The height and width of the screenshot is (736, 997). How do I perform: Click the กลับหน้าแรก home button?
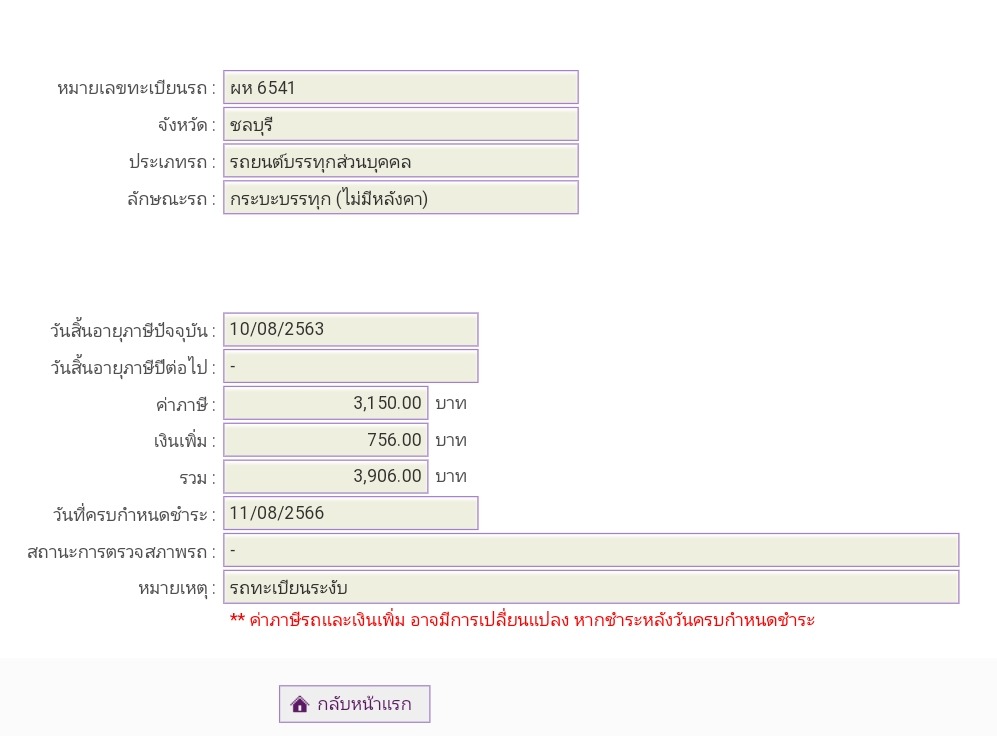click(x=354, y=704)
